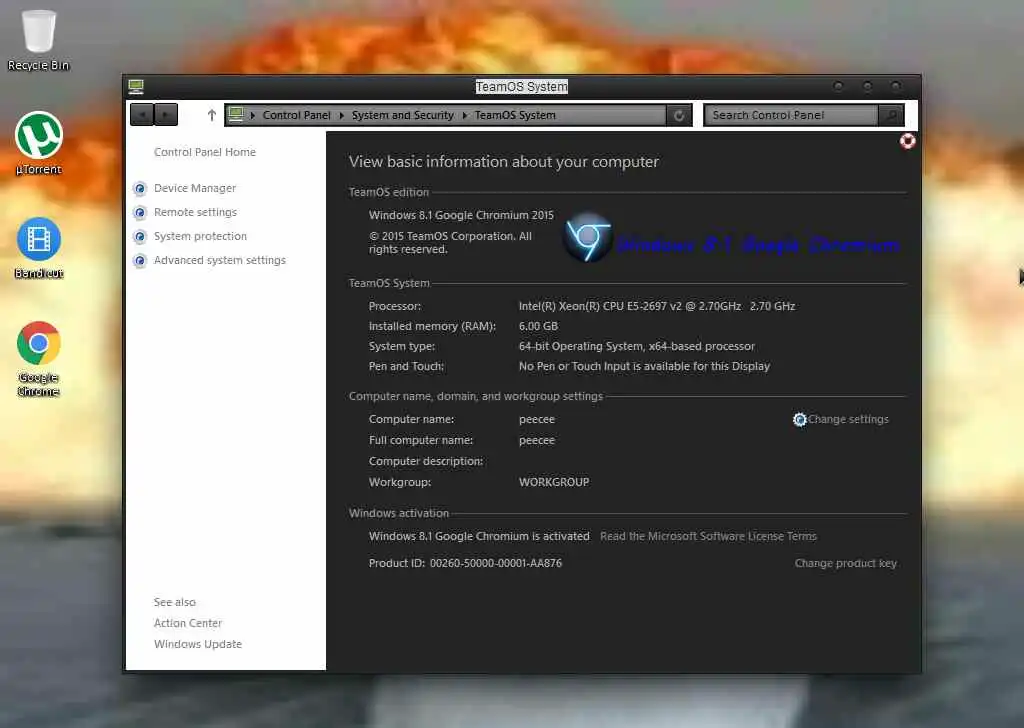
Task: Click the installed memory value 6.00 GB
Action: (x=538, y=326)
